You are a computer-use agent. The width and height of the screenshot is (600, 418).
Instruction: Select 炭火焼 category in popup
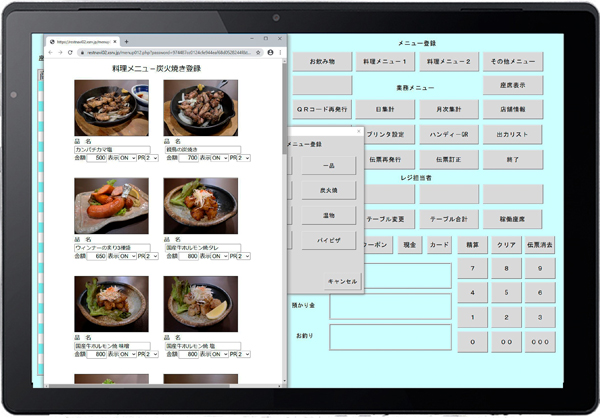[x=329, y=190]
